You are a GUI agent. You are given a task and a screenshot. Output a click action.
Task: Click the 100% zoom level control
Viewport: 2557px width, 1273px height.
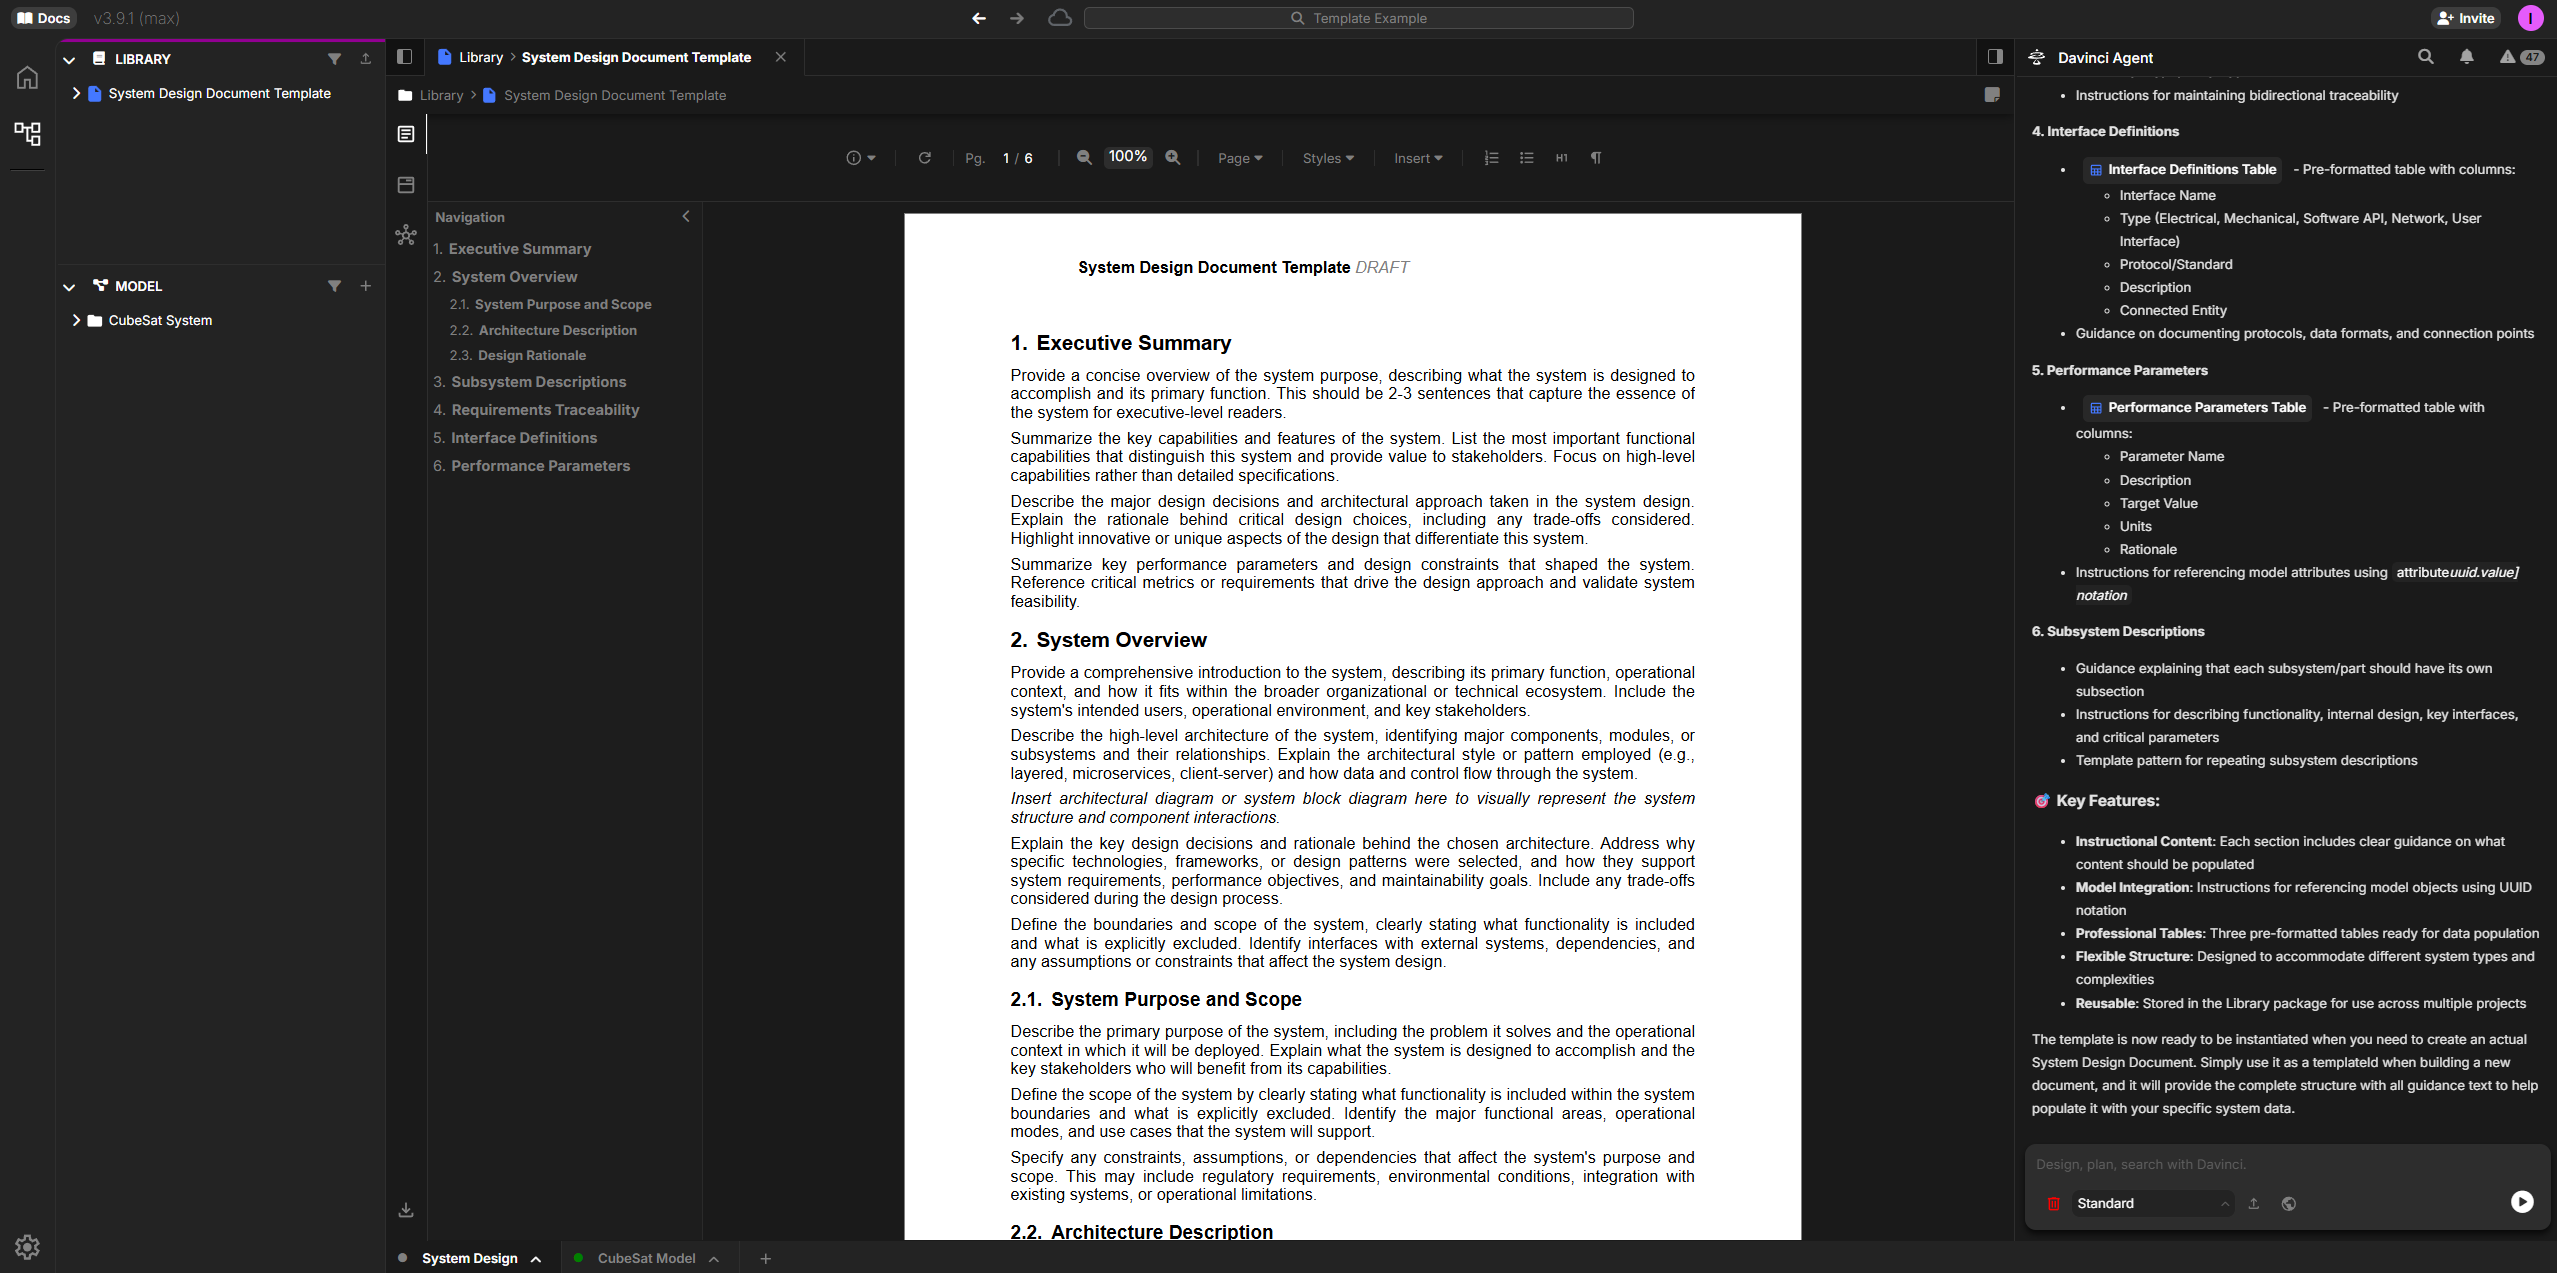click(x=1127, y=156)
